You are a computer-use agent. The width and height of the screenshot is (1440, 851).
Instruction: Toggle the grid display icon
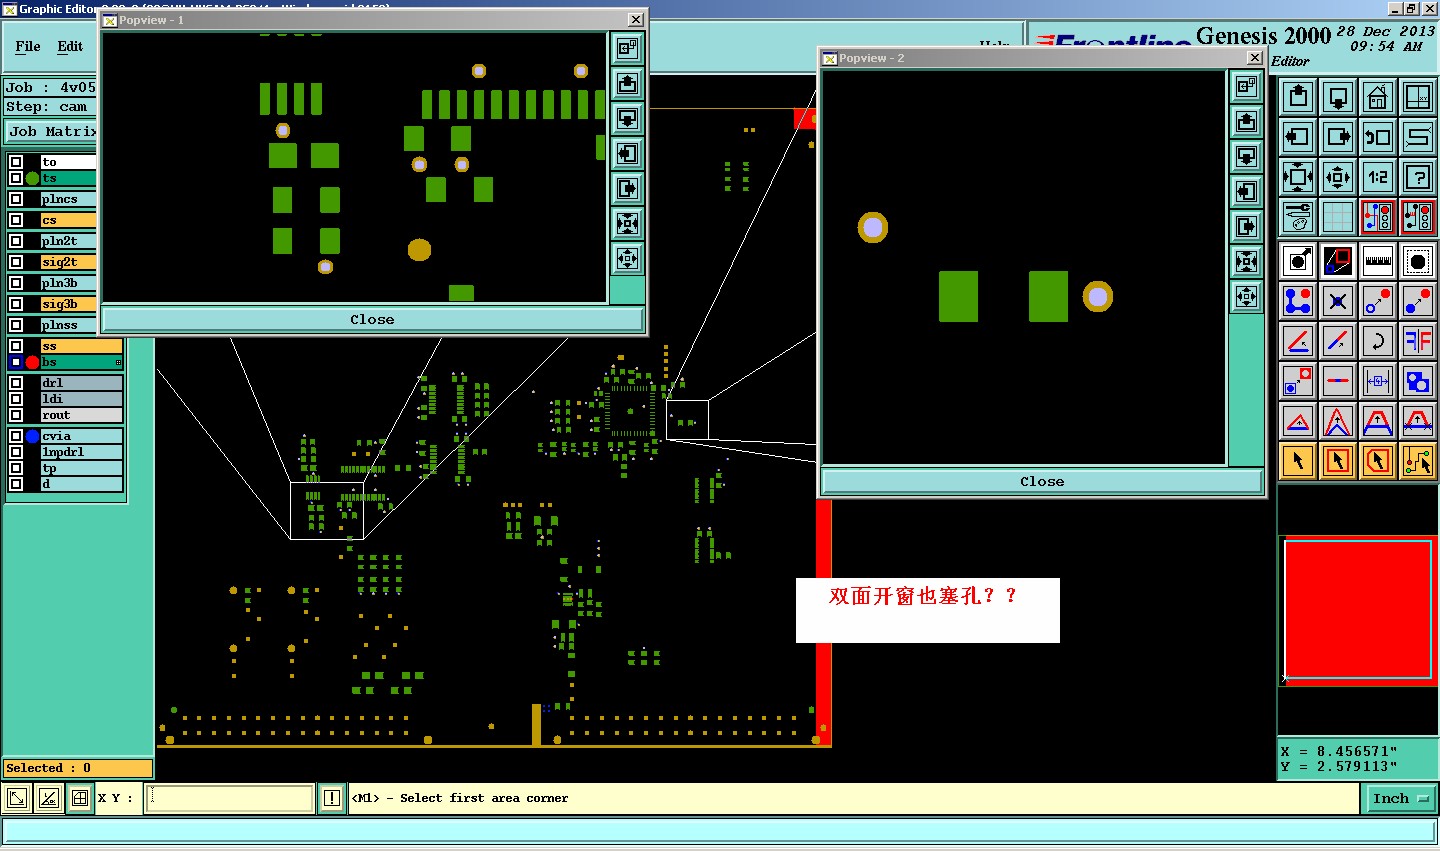[x=1338, y=217]
